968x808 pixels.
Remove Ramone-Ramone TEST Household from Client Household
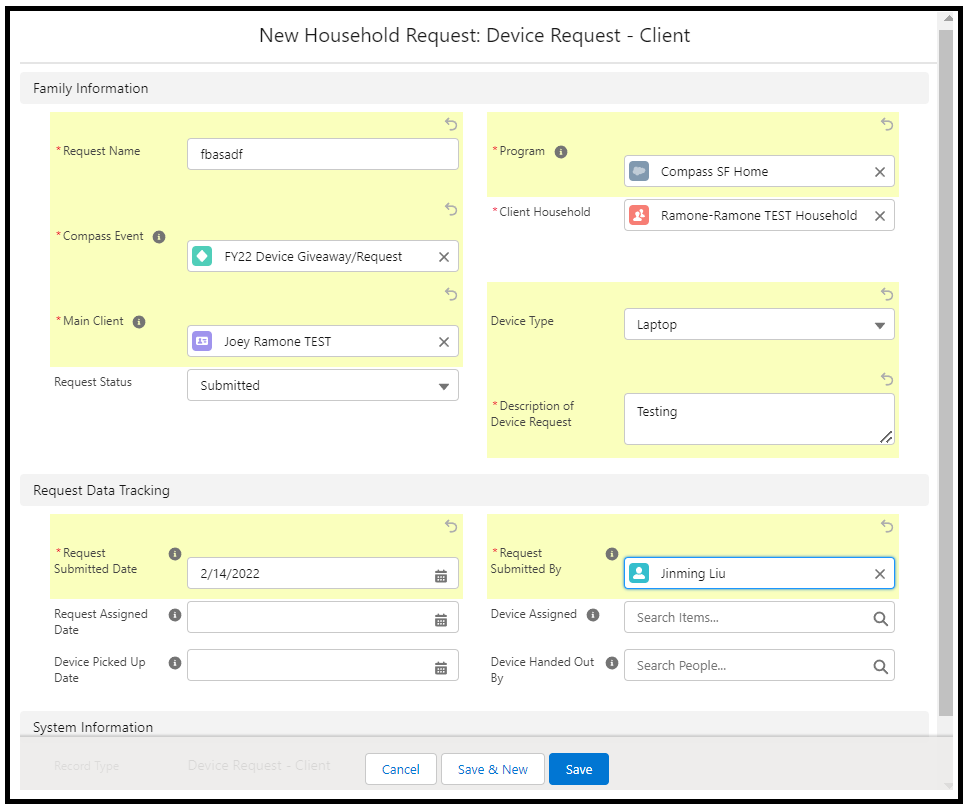pos(880,216)
